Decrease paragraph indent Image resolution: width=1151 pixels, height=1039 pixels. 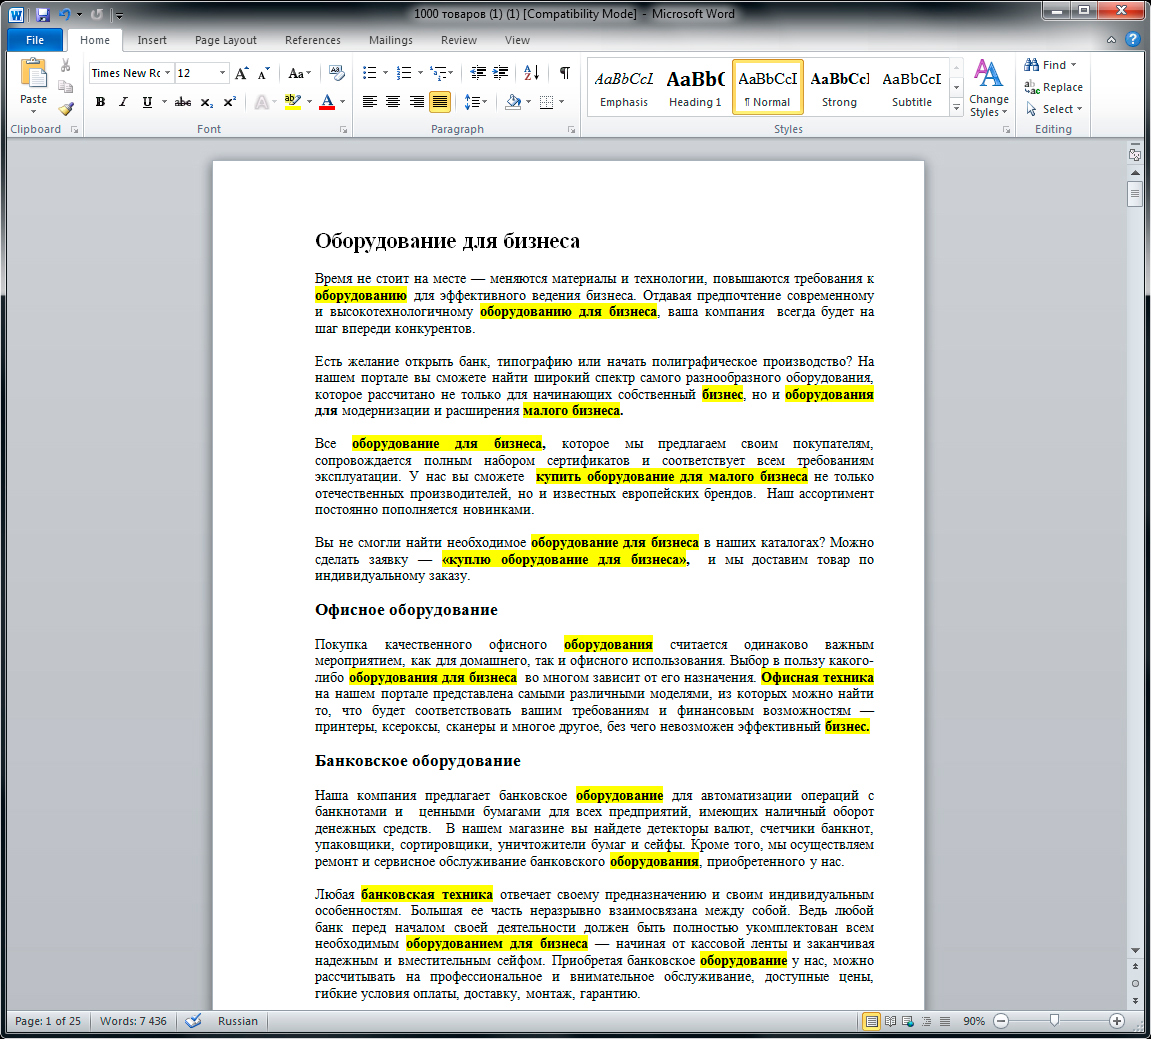tap(478, 73)
